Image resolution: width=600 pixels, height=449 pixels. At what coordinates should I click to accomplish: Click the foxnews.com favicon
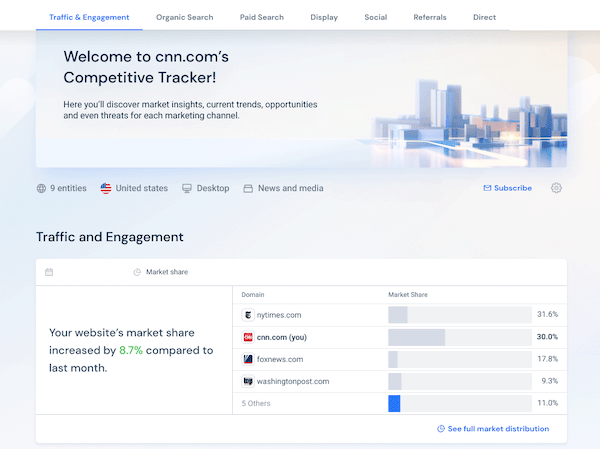point(248,359)
